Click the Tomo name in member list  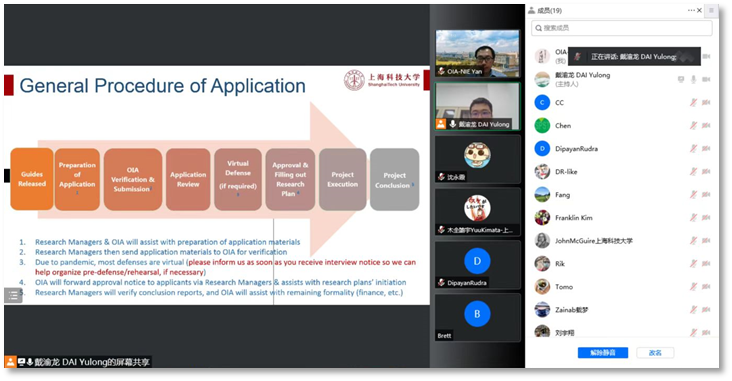pyautogui.click(x=564, y=286)
